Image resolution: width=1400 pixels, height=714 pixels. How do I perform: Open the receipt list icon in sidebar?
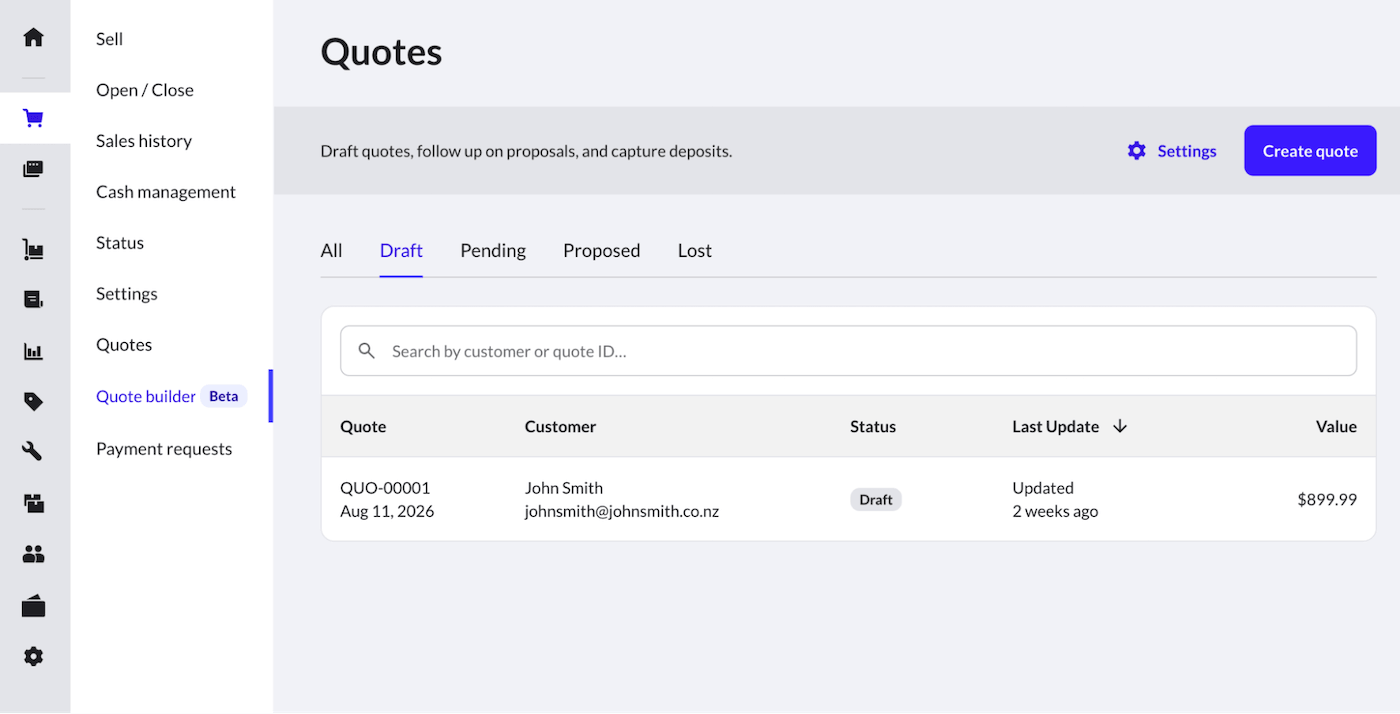coord(34,299)
